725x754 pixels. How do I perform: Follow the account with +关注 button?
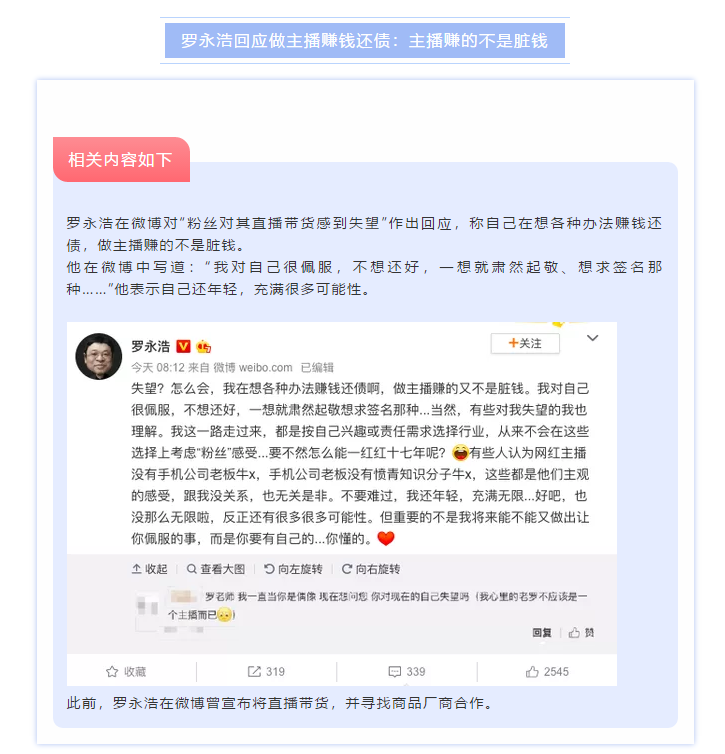525,343
